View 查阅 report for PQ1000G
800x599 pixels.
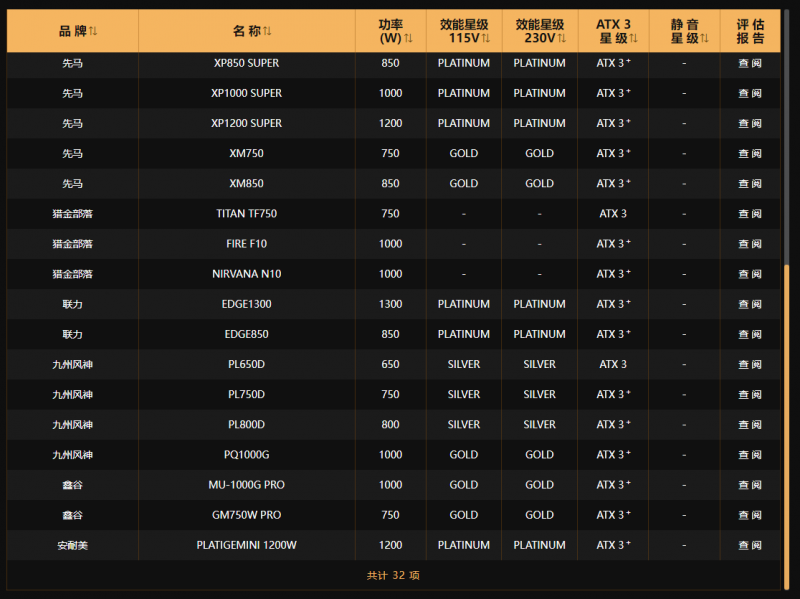750,455
